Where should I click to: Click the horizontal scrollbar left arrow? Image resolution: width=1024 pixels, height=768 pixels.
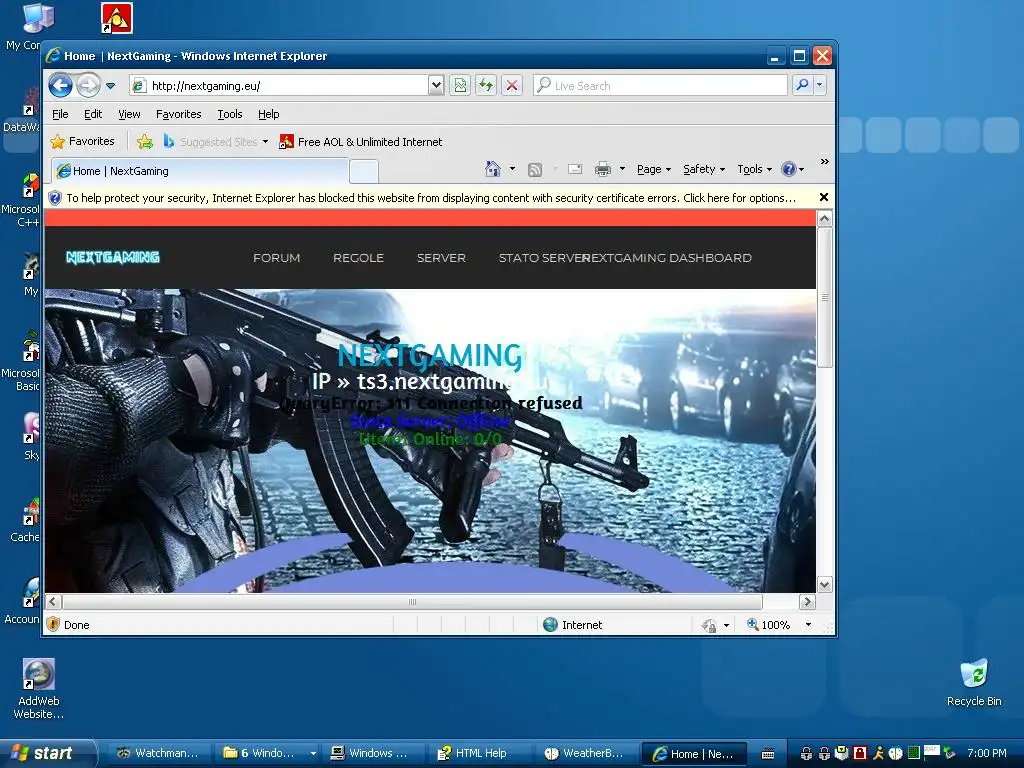[x=54, y=601]
